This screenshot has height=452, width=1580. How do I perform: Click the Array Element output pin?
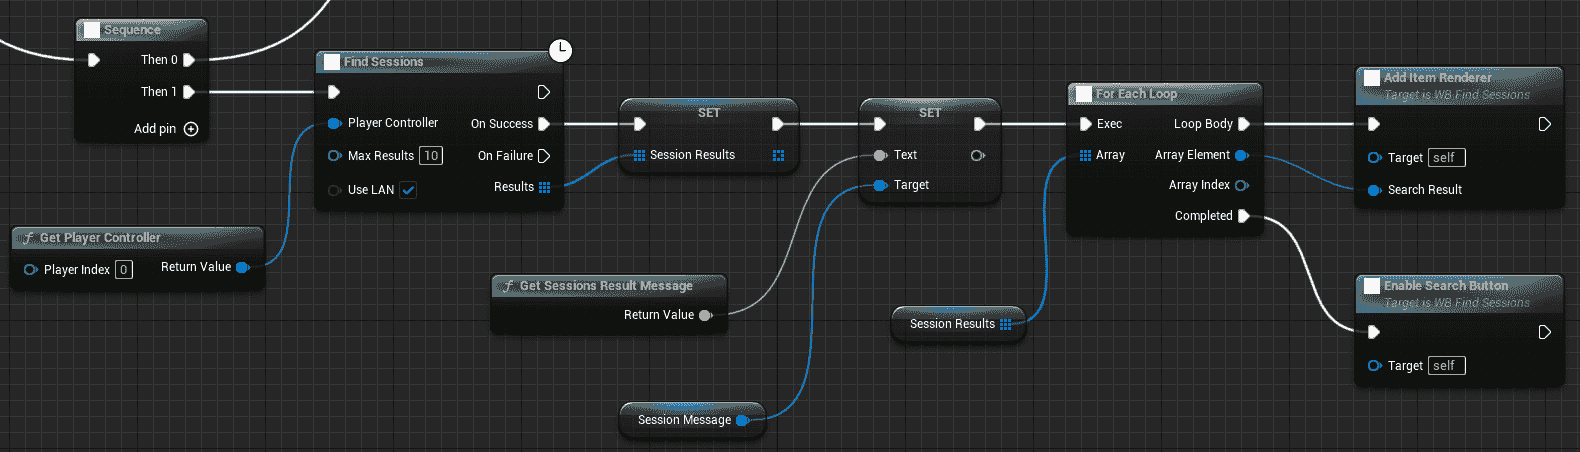[x=1242, y=155]
